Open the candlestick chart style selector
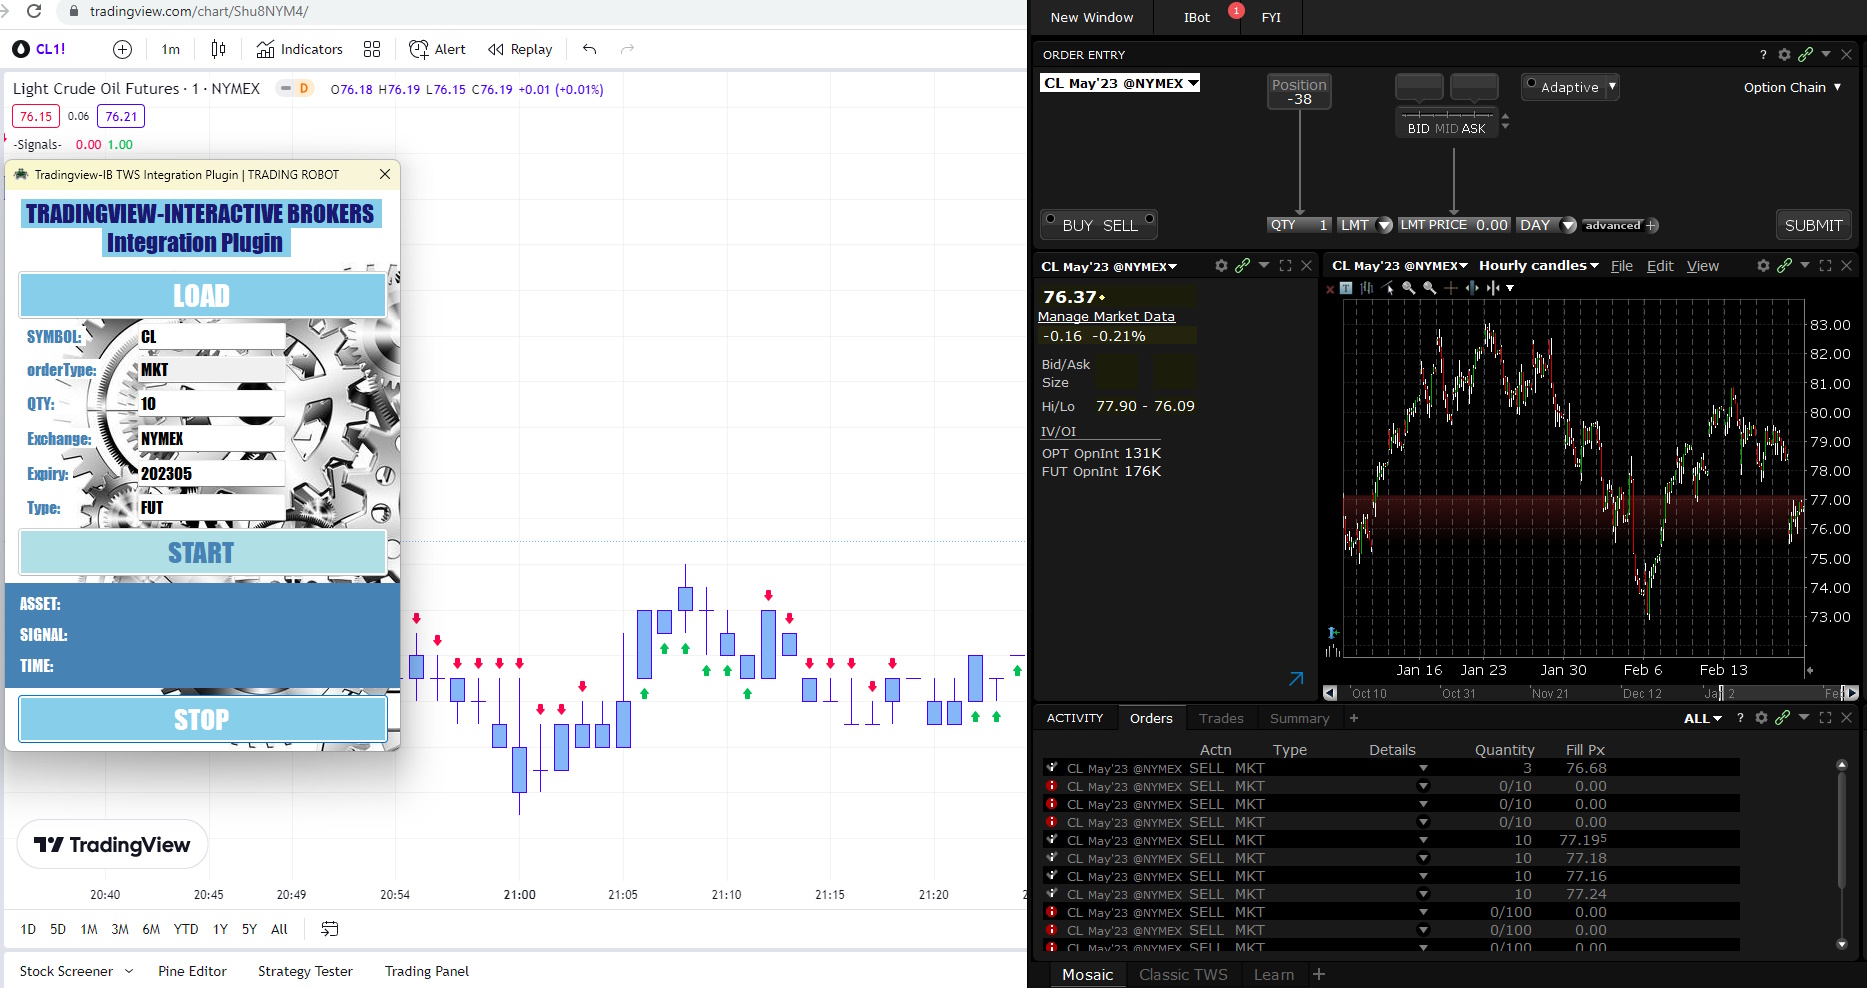Image resolution: width=1867 pixels, height=988 pixels. tap(219, 49)
